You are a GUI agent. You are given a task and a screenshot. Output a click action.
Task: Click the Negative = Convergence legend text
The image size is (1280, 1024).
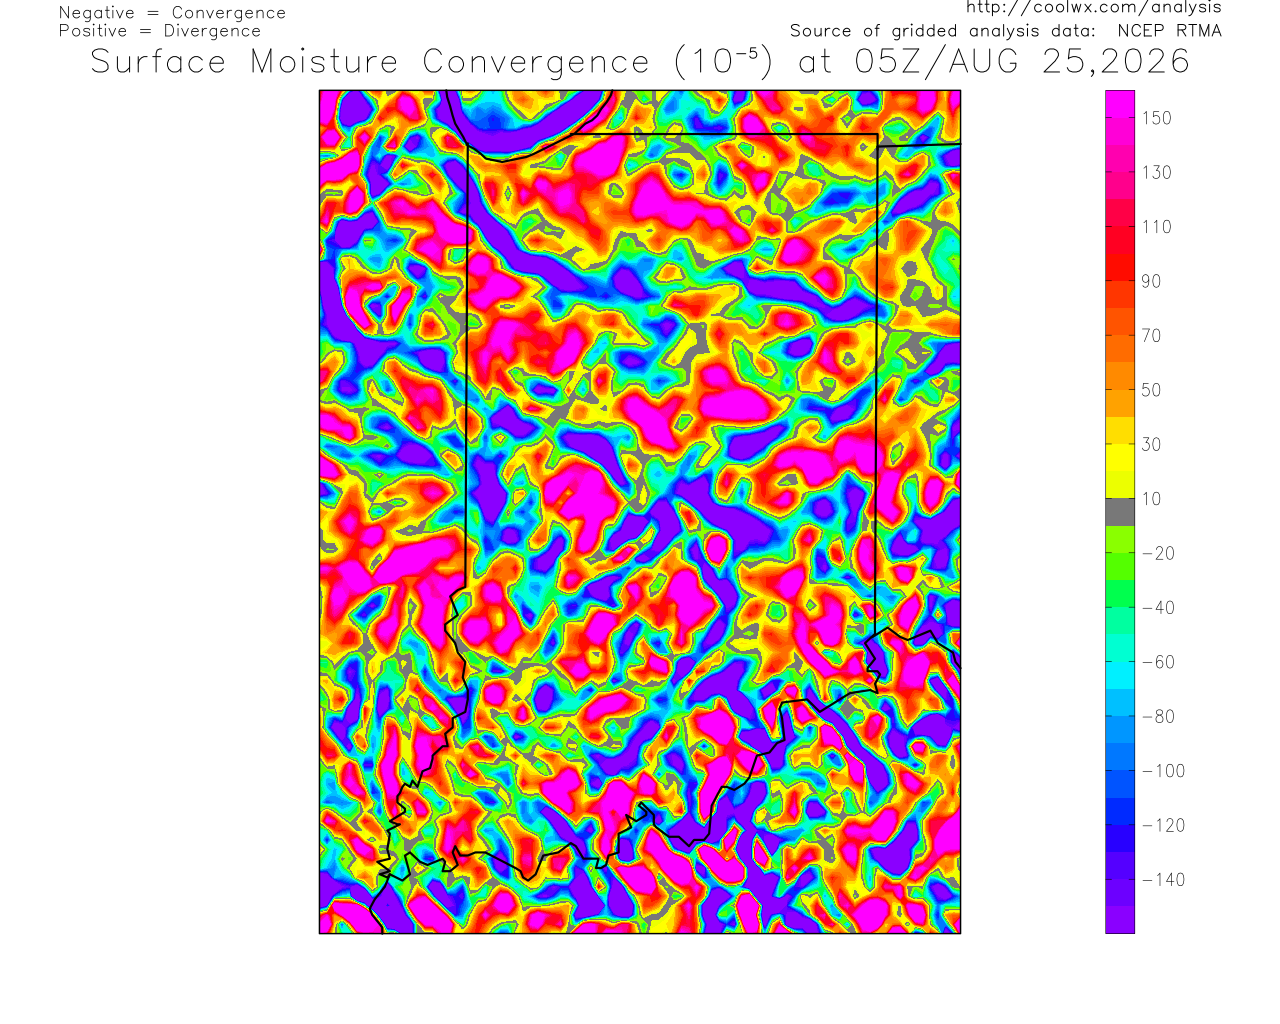[x=172, y=13]
